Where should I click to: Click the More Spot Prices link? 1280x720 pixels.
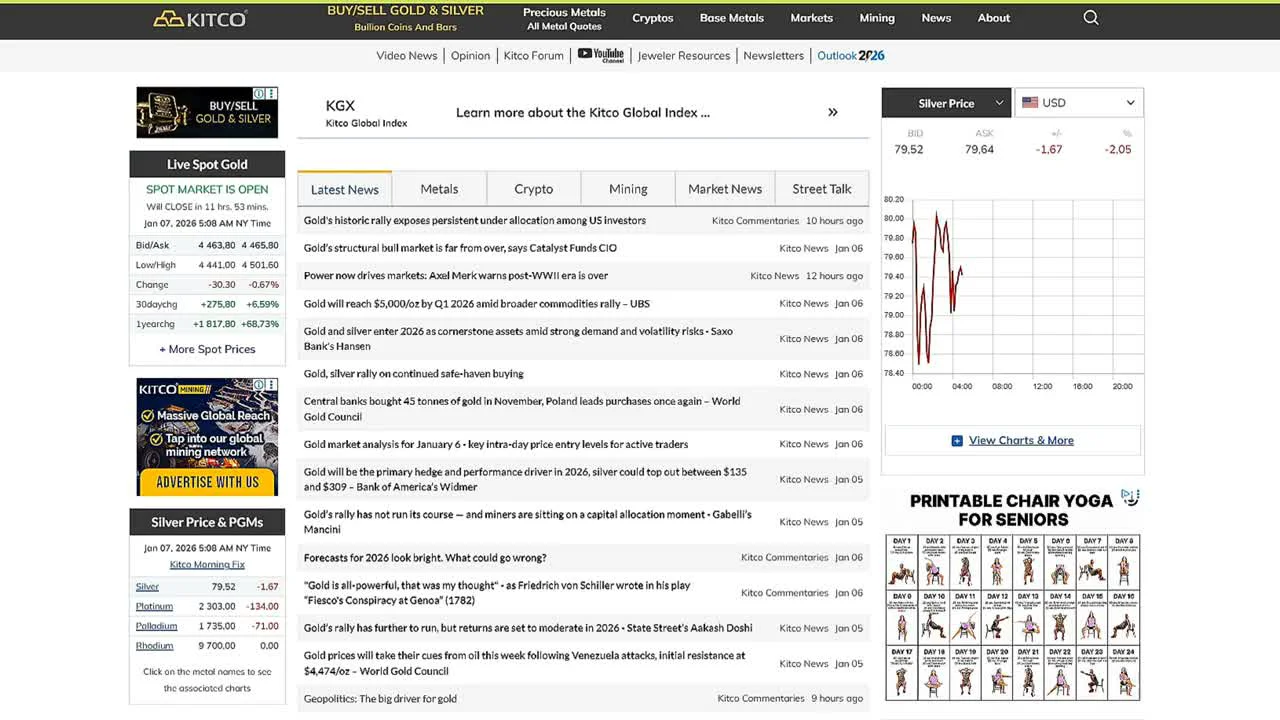pyautogui.click(x=207, y=349)
